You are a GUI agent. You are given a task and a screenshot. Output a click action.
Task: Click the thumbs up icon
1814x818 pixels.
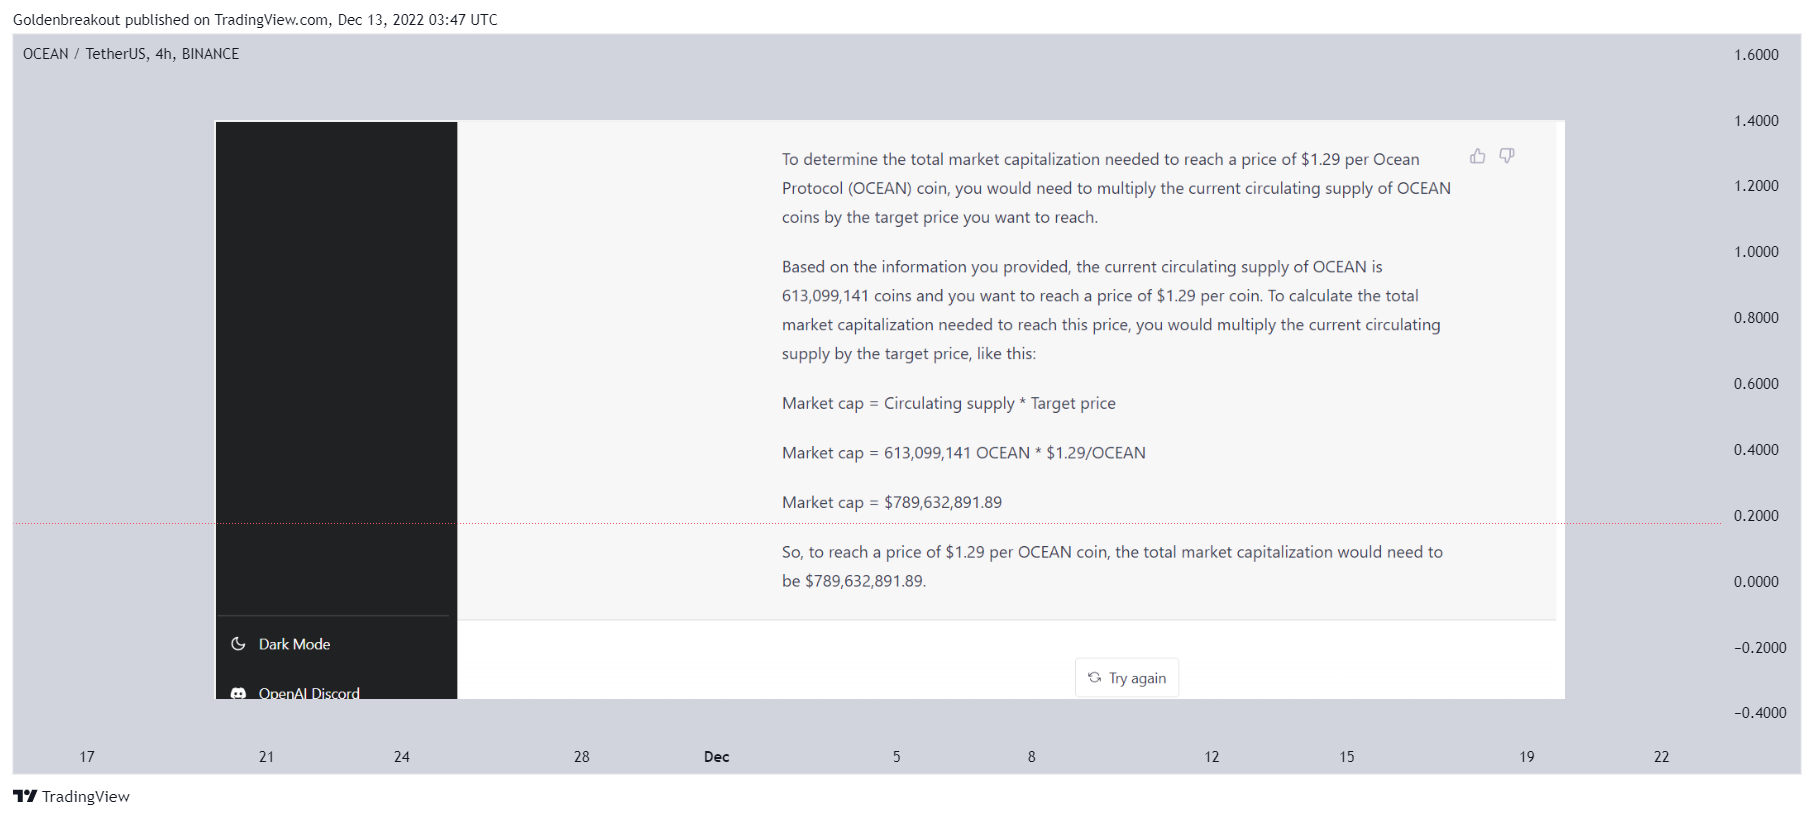tap(1477, 156)
